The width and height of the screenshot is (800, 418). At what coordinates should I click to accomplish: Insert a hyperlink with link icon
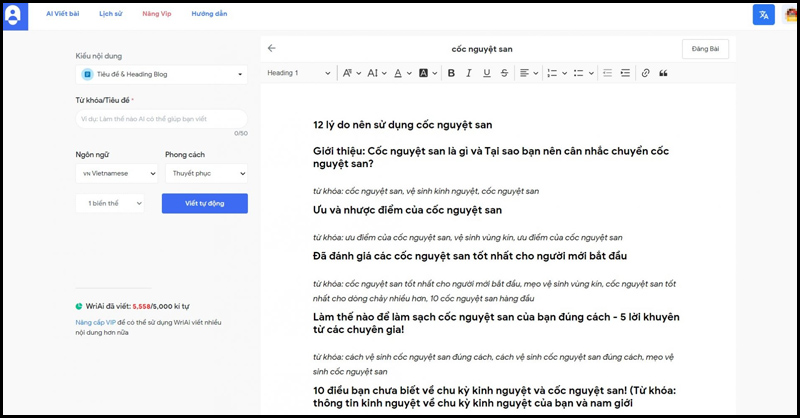(645, 73)
